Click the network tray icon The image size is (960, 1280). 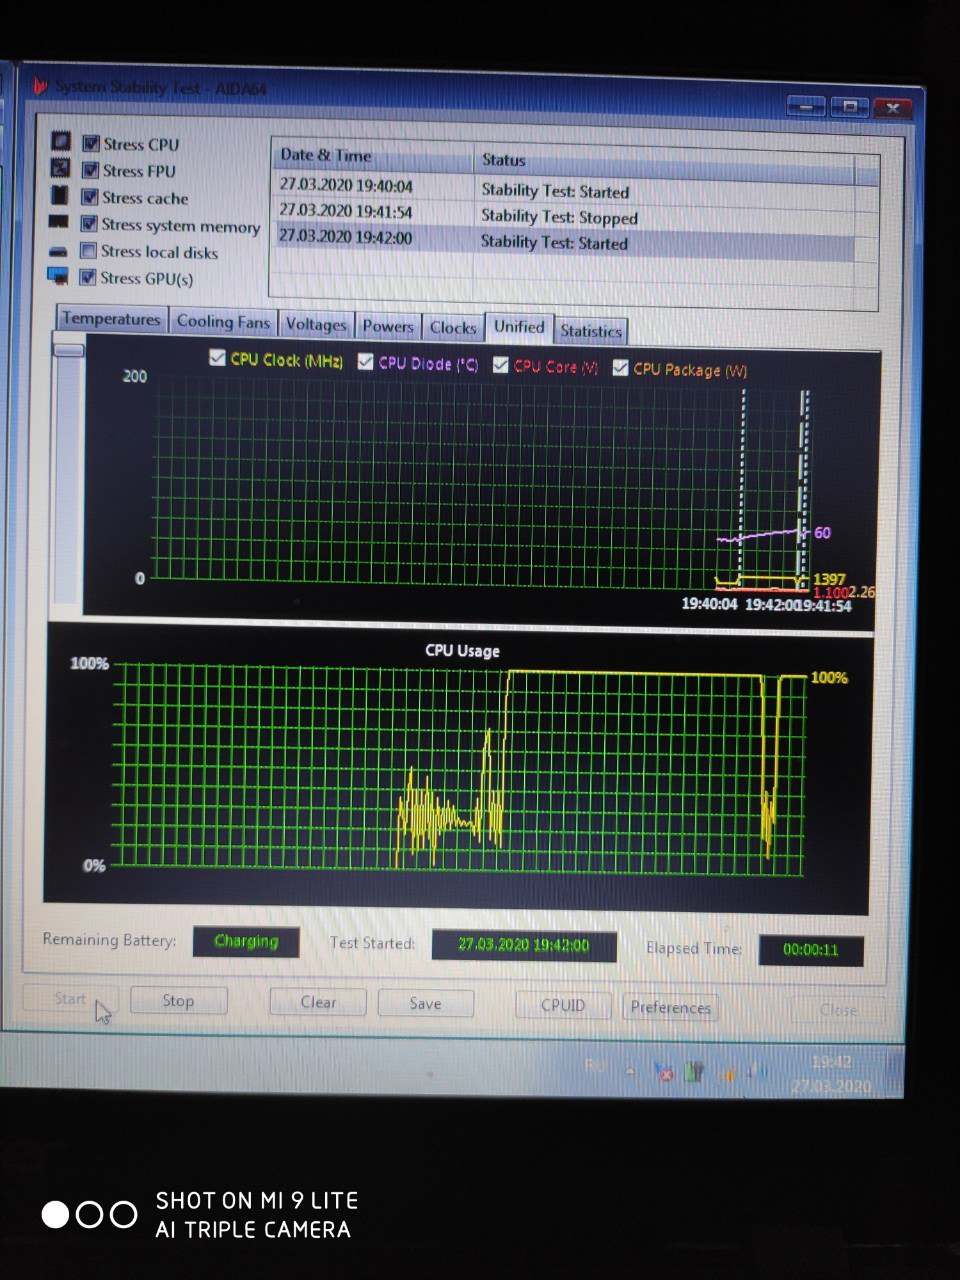729,1075
